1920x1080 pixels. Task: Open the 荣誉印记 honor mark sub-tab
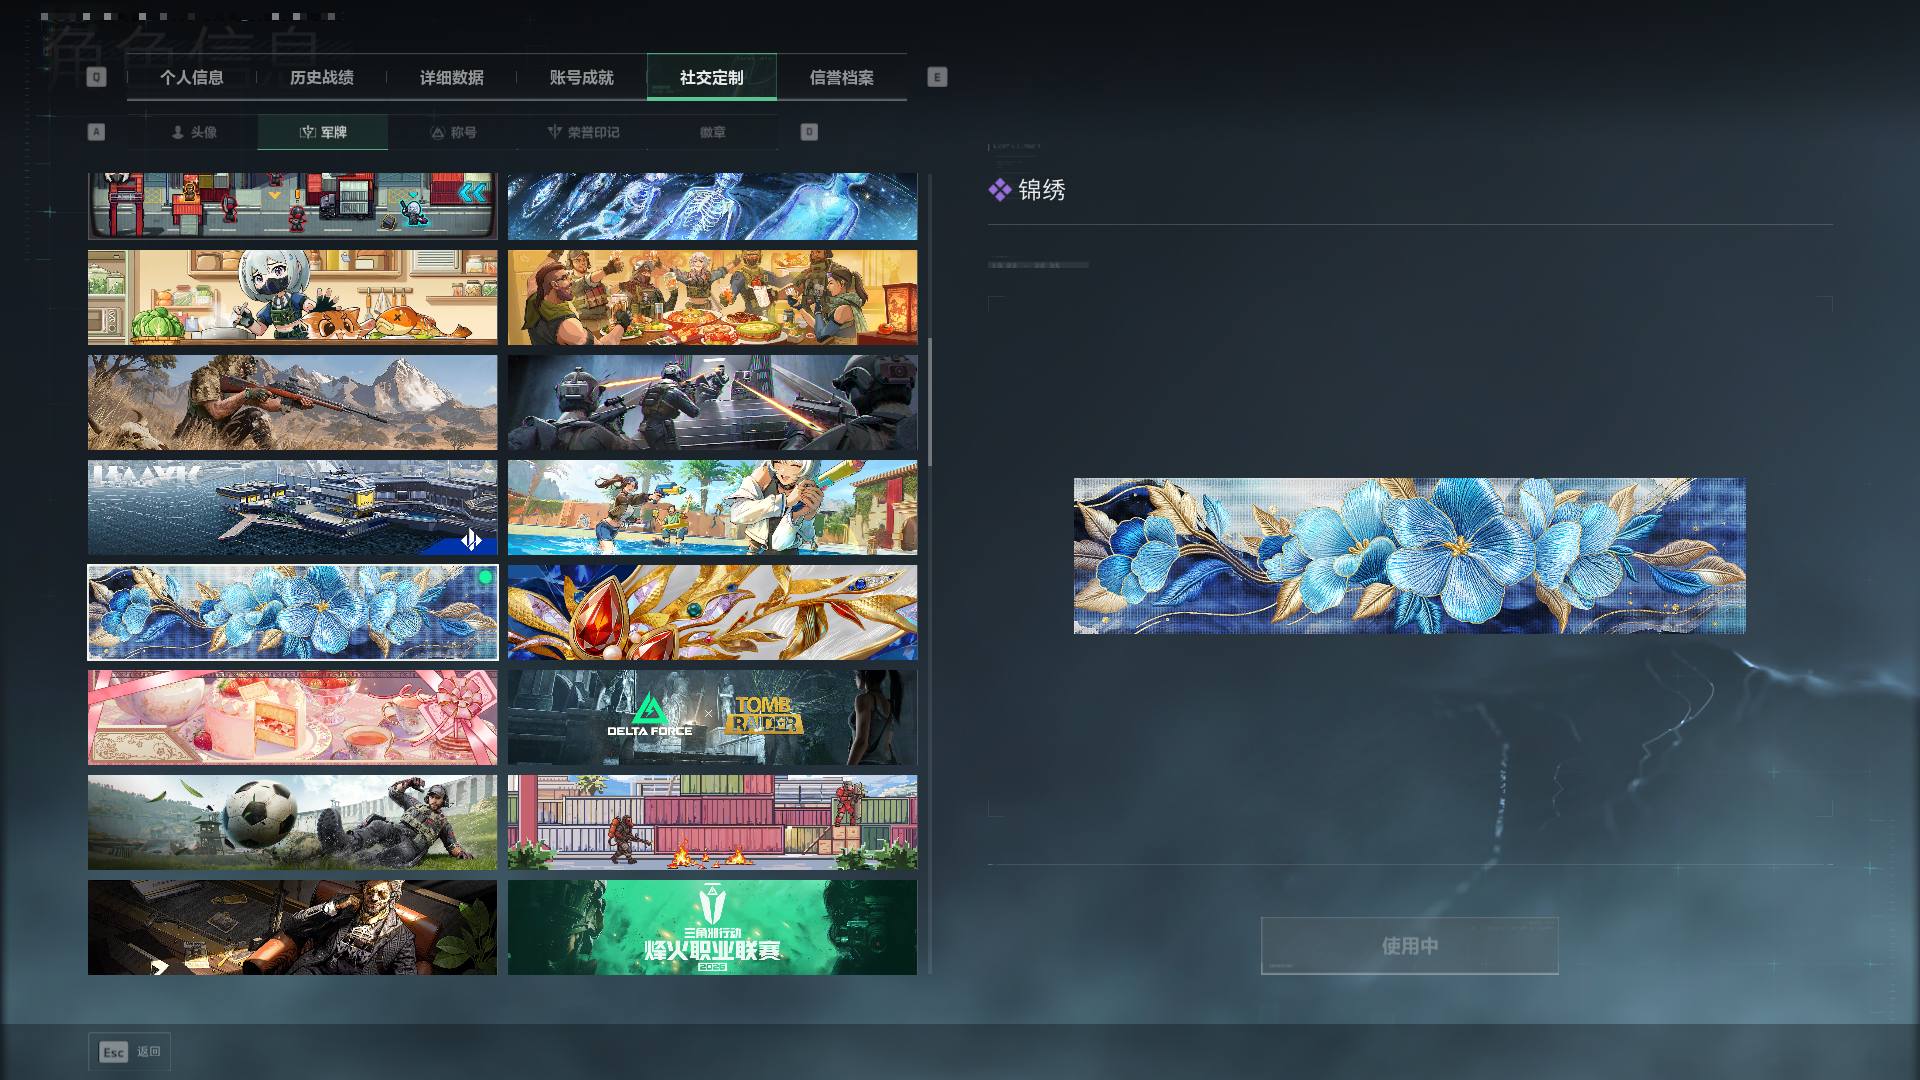pyautogui.click(x=583, y=132)
